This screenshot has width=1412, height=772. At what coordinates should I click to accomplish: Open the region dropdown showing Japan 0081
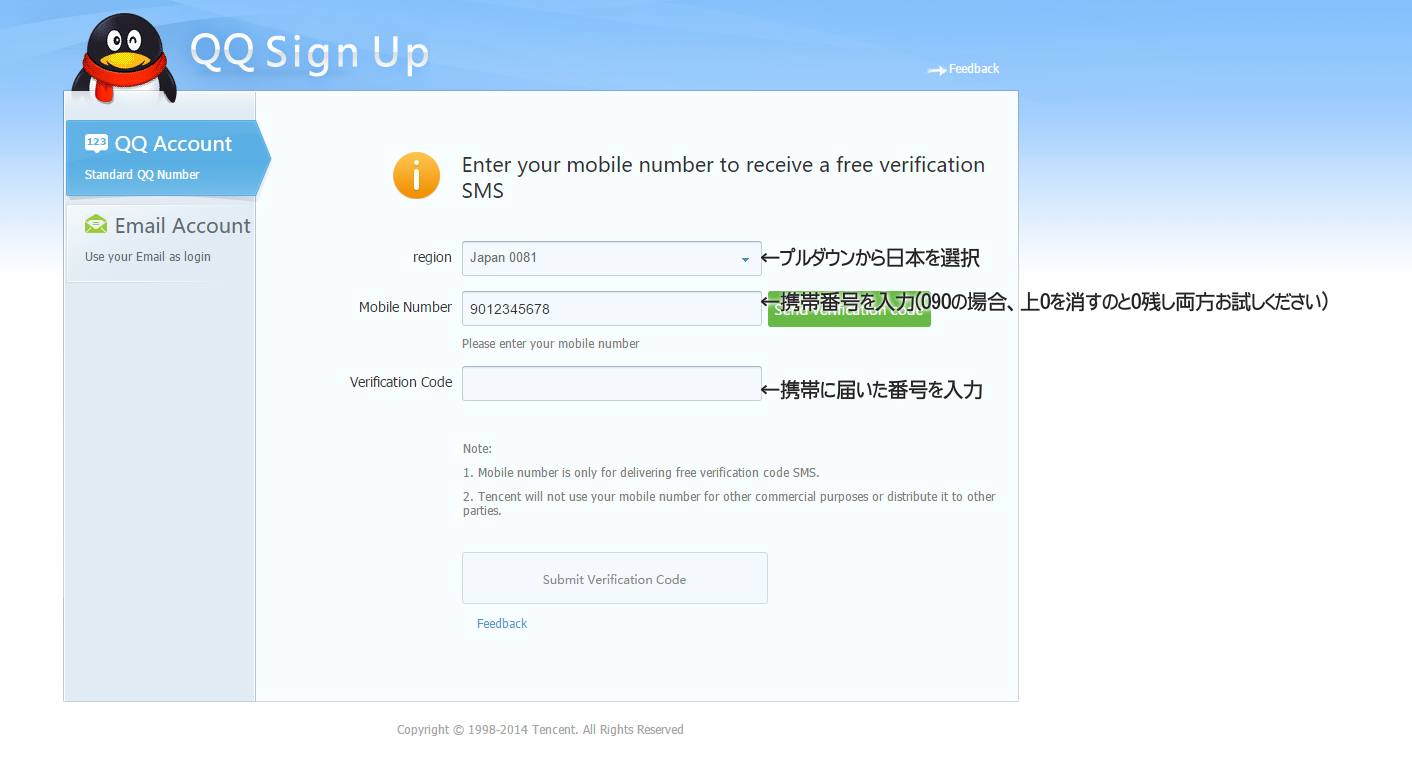click(612, 258)
